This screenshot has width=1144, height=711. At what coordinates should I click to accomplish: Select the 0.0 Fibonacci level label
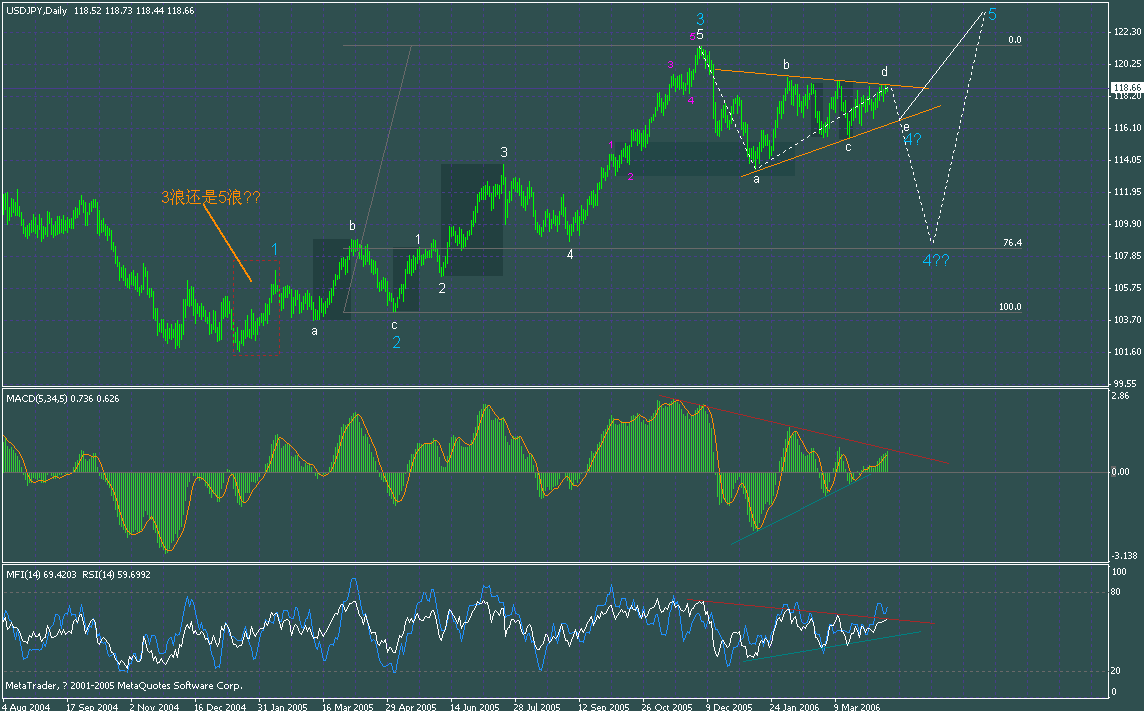1012,40
